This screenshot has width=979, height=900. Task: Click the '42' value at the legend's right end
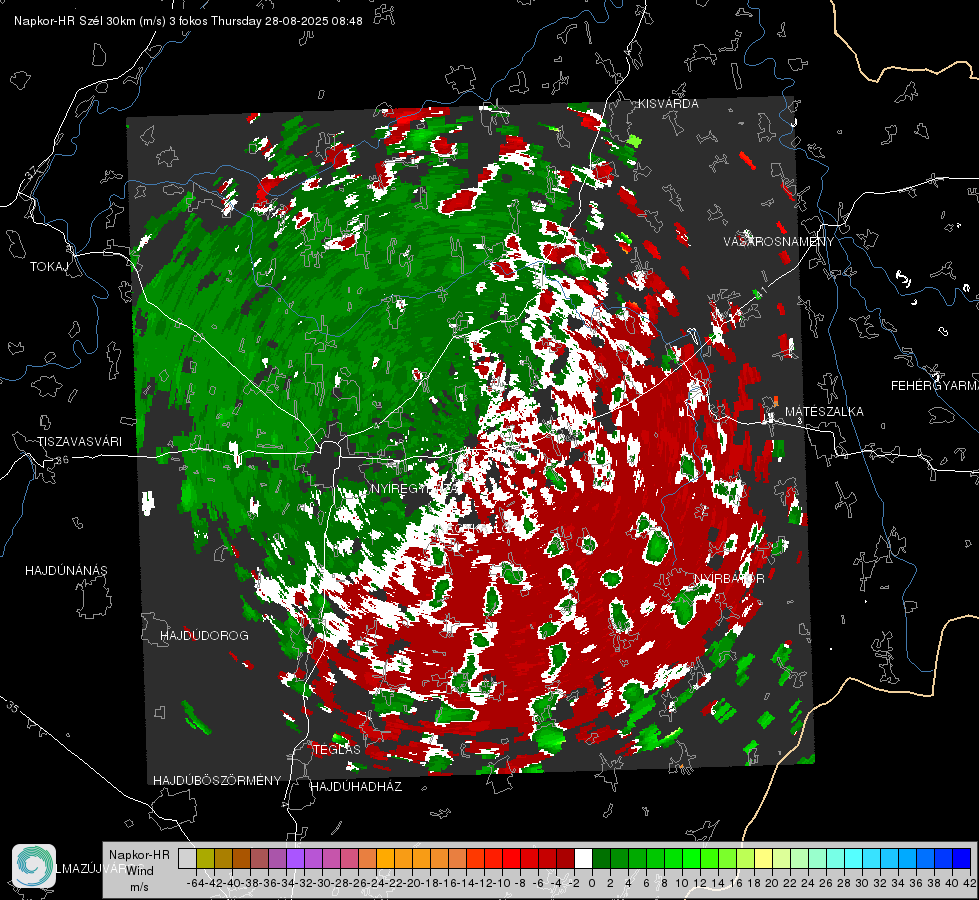pos(970,883)
